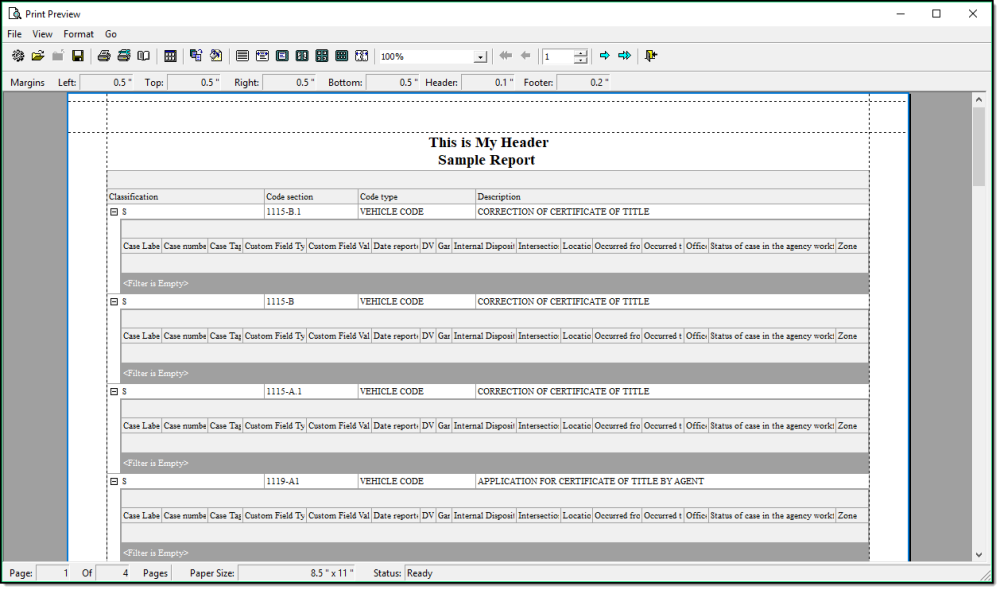Image resolution: width=1000 pixels, height=590 pixels.
Task: Click the vertical scrollbar down arrow
Action: (x=979, y=555)
